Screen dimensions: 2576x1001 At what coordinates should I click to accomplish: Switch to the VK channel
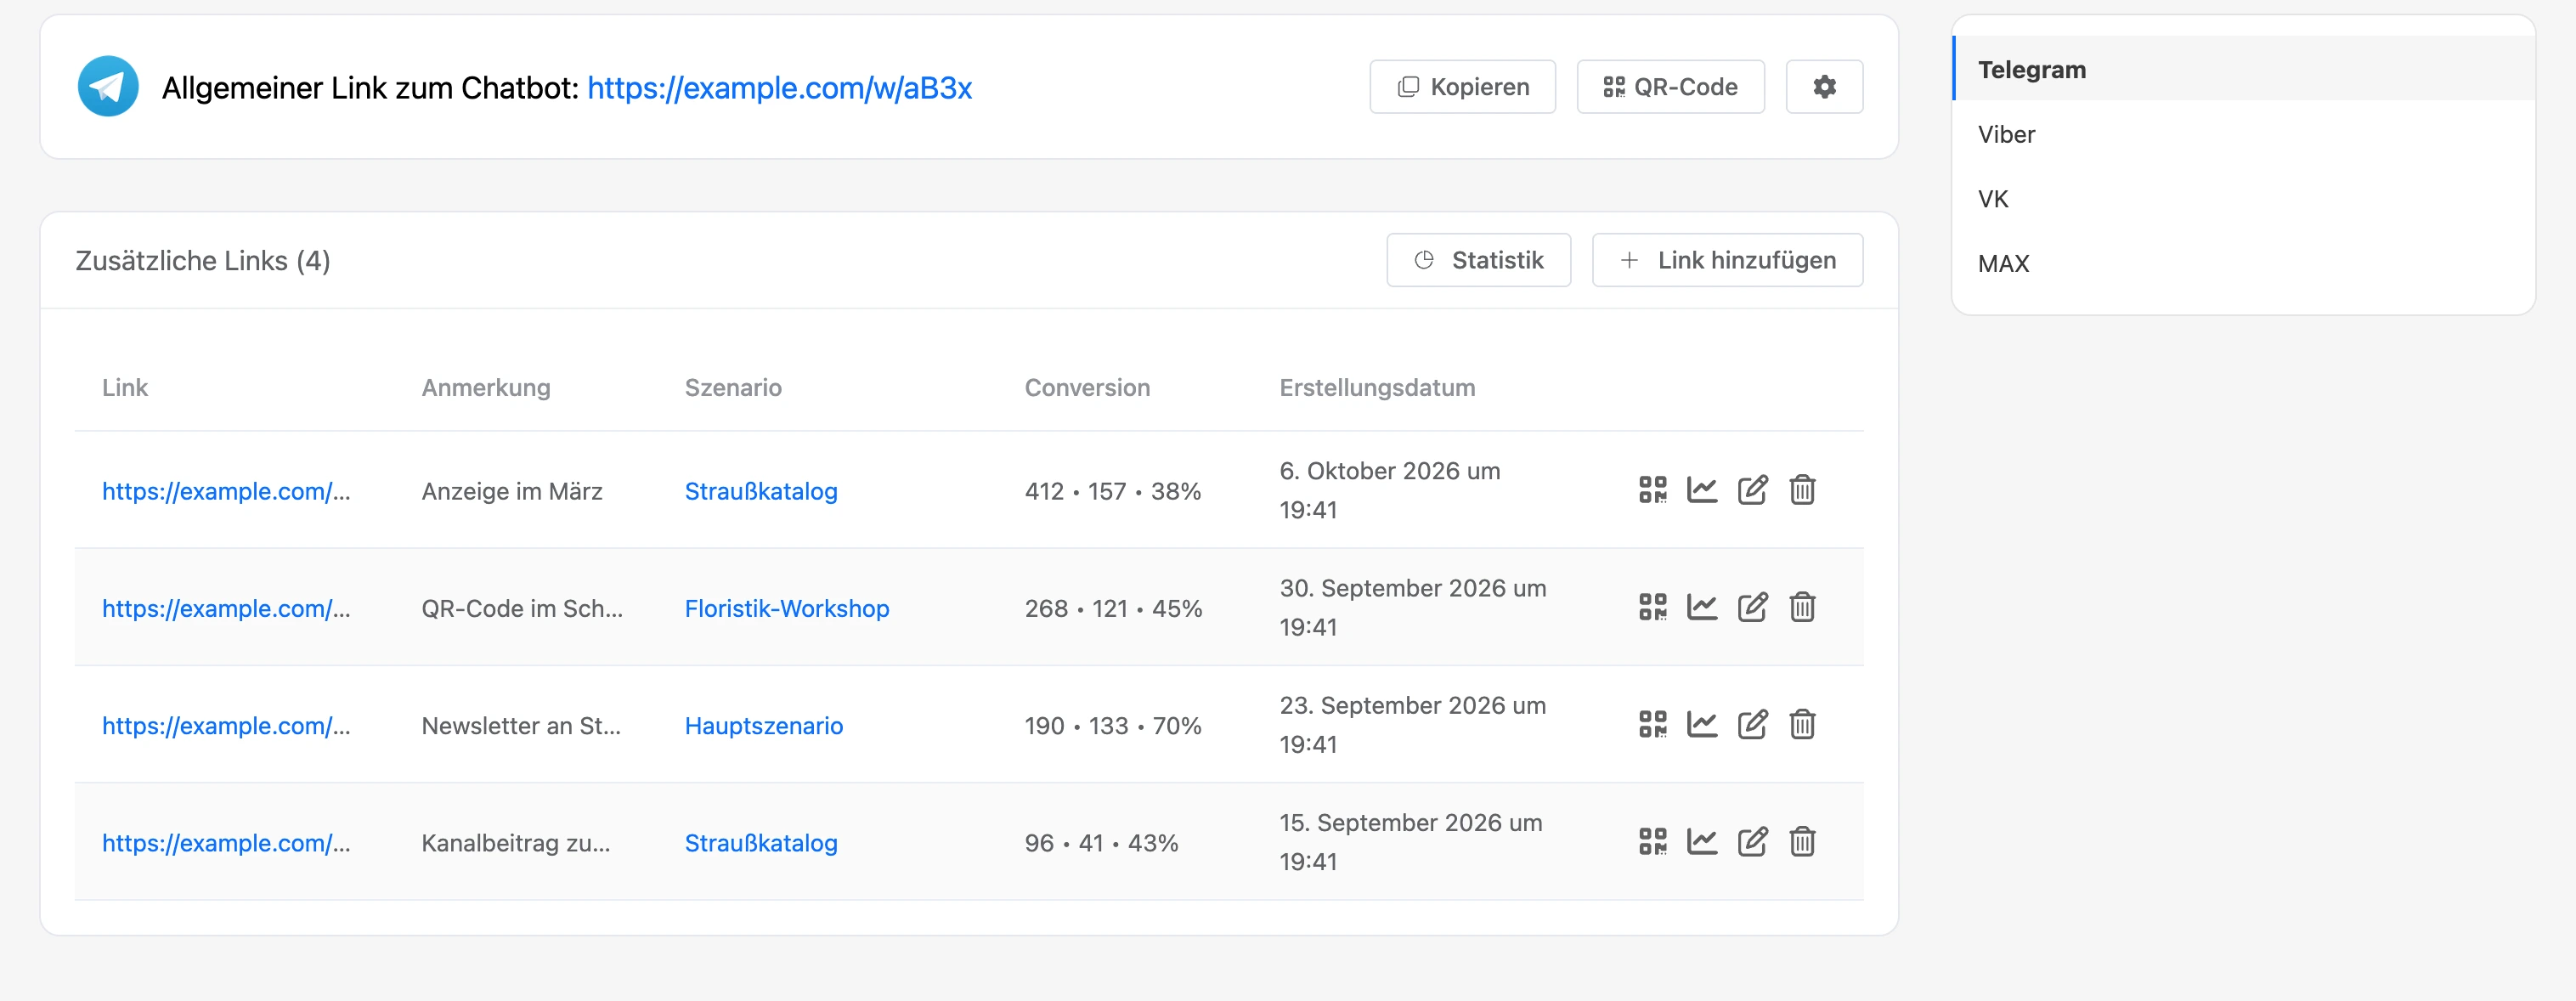(x=2243, y=199)
